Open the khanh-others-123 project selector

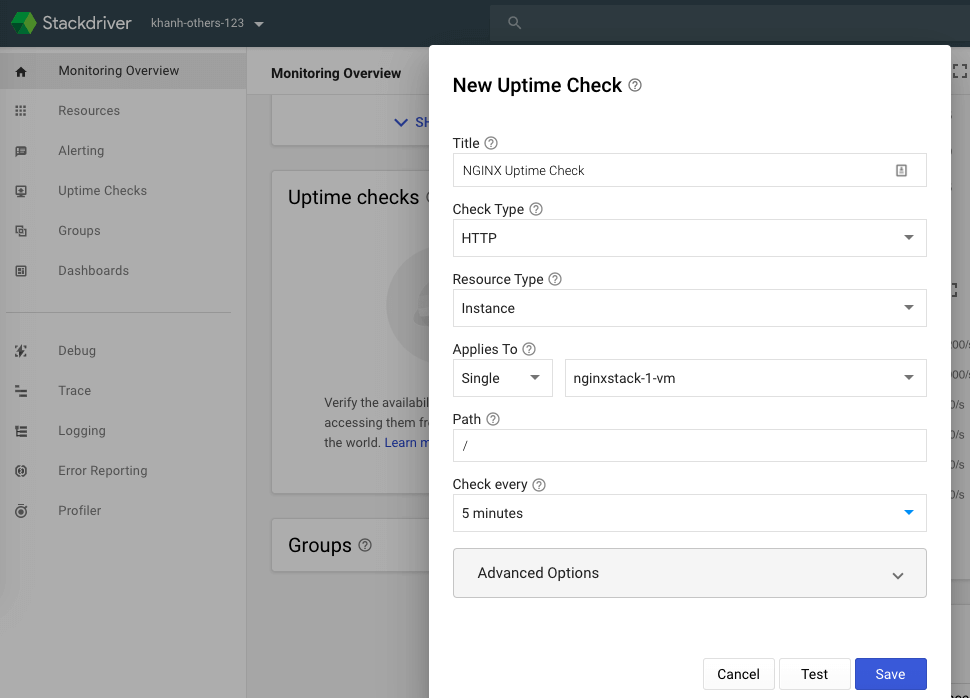[x=207, y=23]
